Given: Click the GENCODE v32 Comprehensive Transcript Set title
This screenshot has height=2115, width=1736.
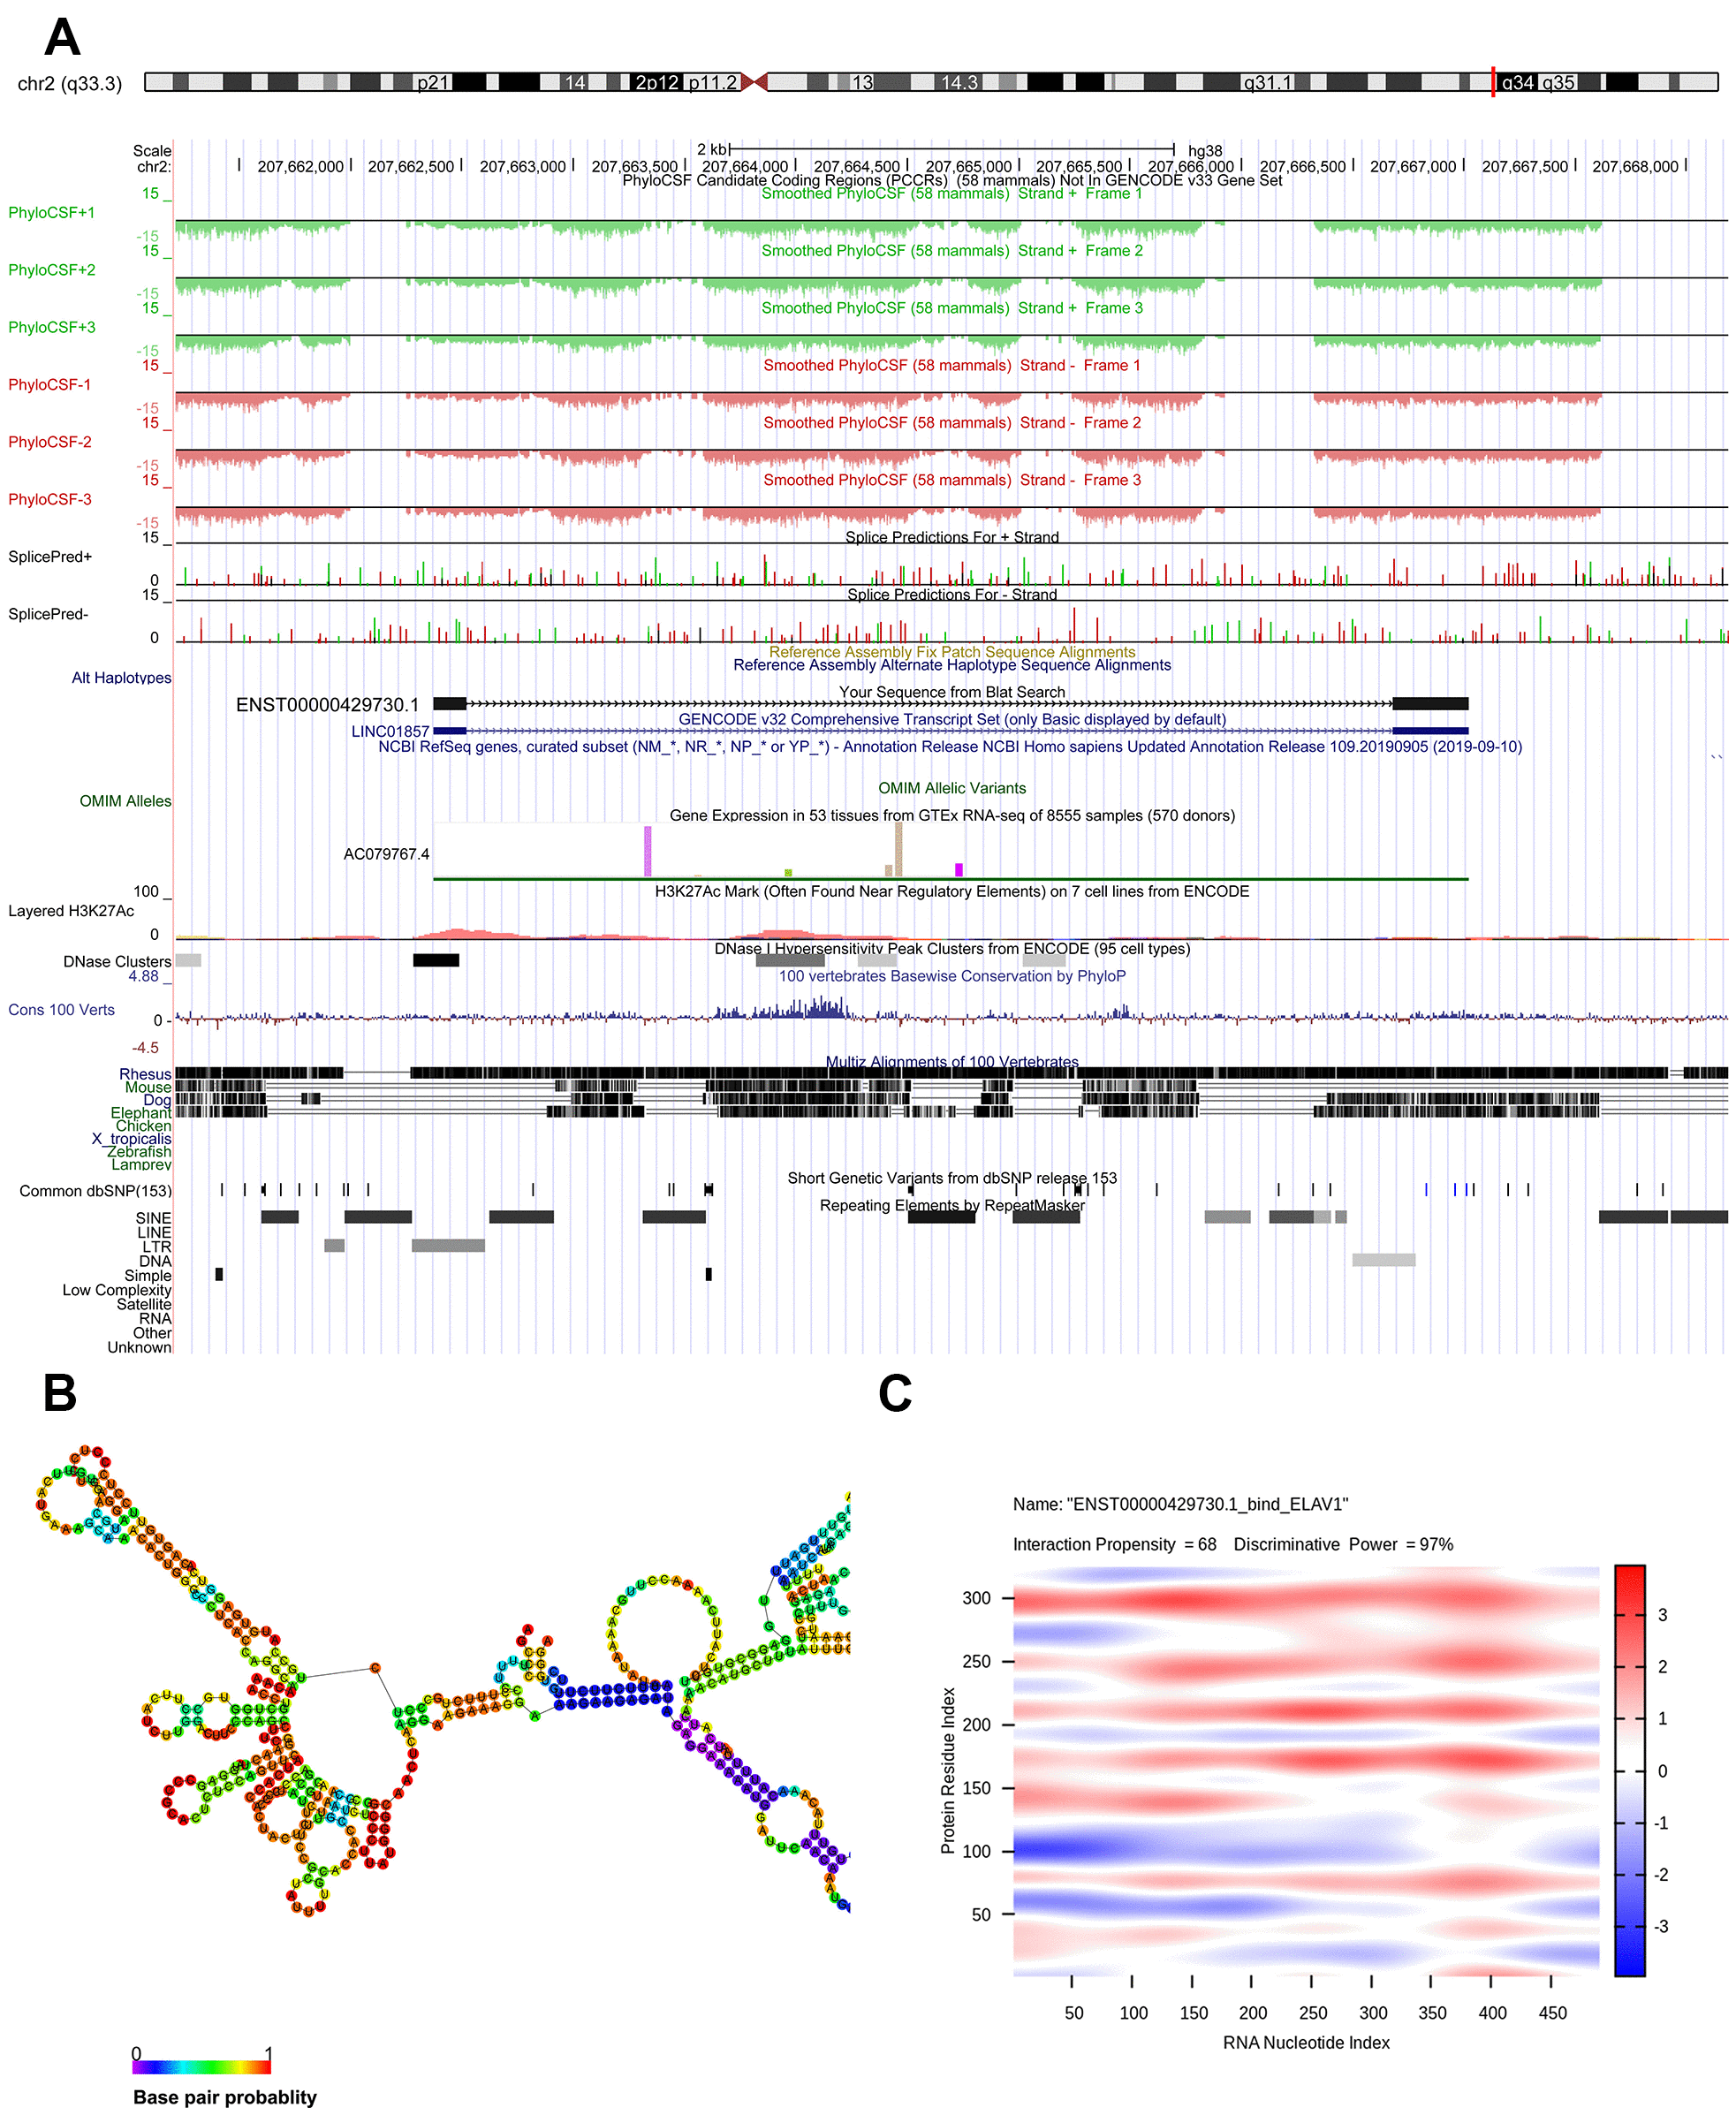Looking at the screenshot, I should pyautogui.click(x=952, y=719).
